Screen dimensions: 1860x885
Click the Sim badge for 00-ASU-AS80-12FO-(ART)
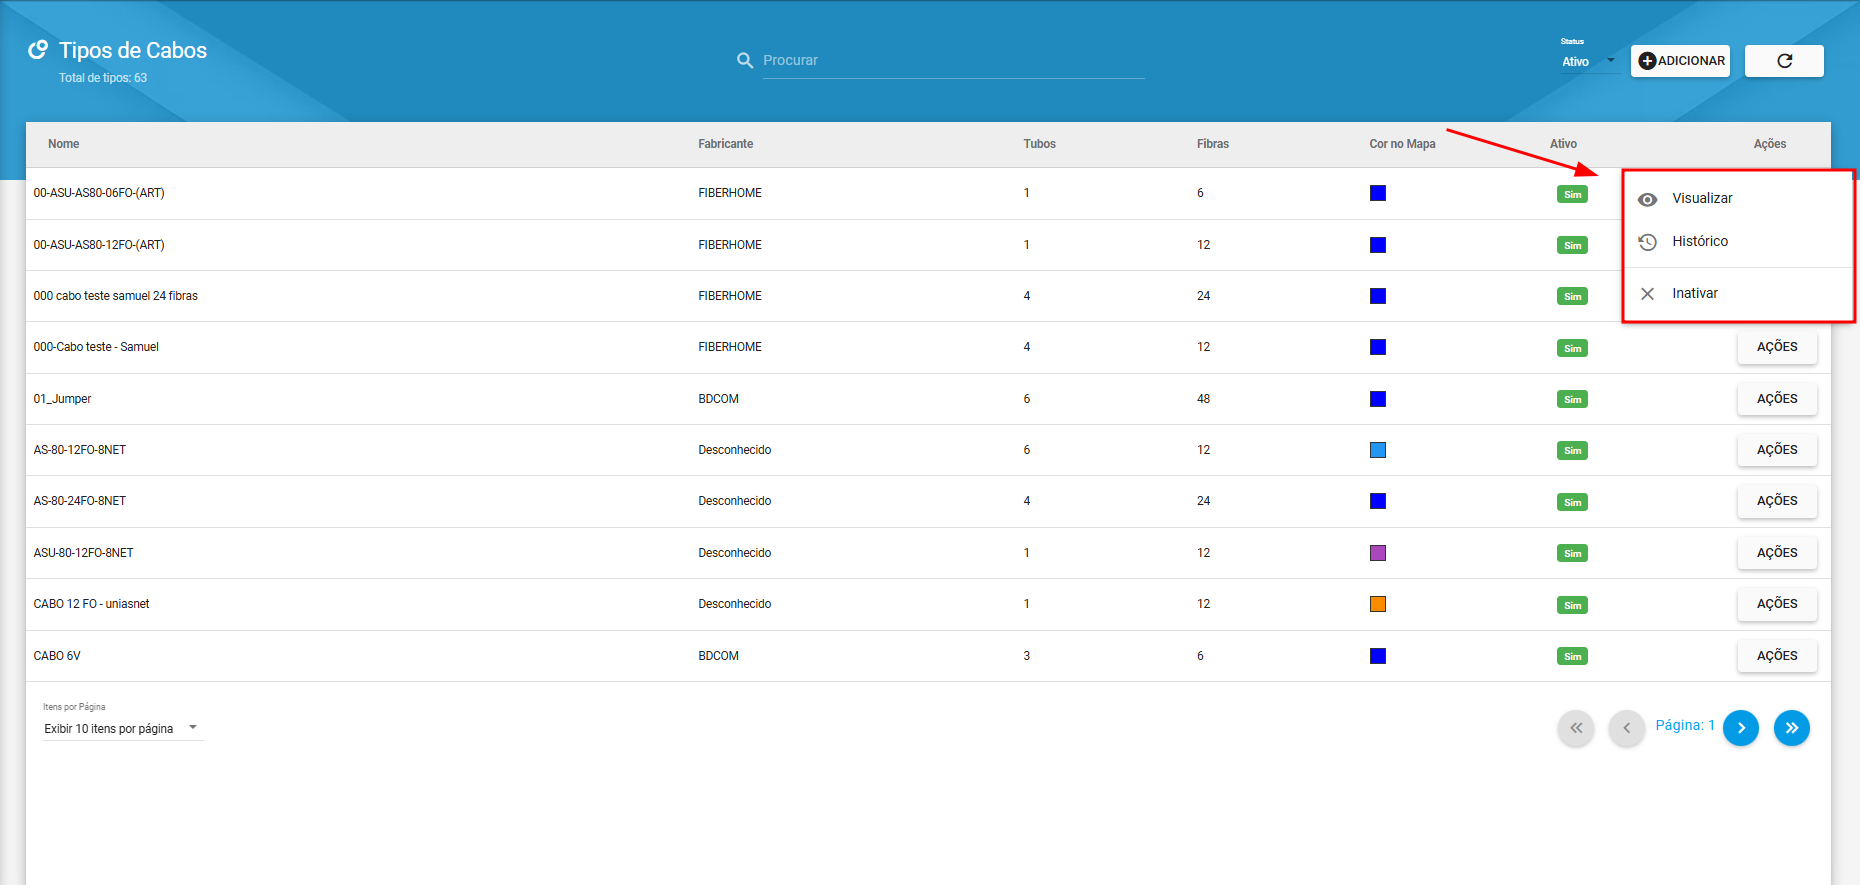click(x=1572, y=245)
